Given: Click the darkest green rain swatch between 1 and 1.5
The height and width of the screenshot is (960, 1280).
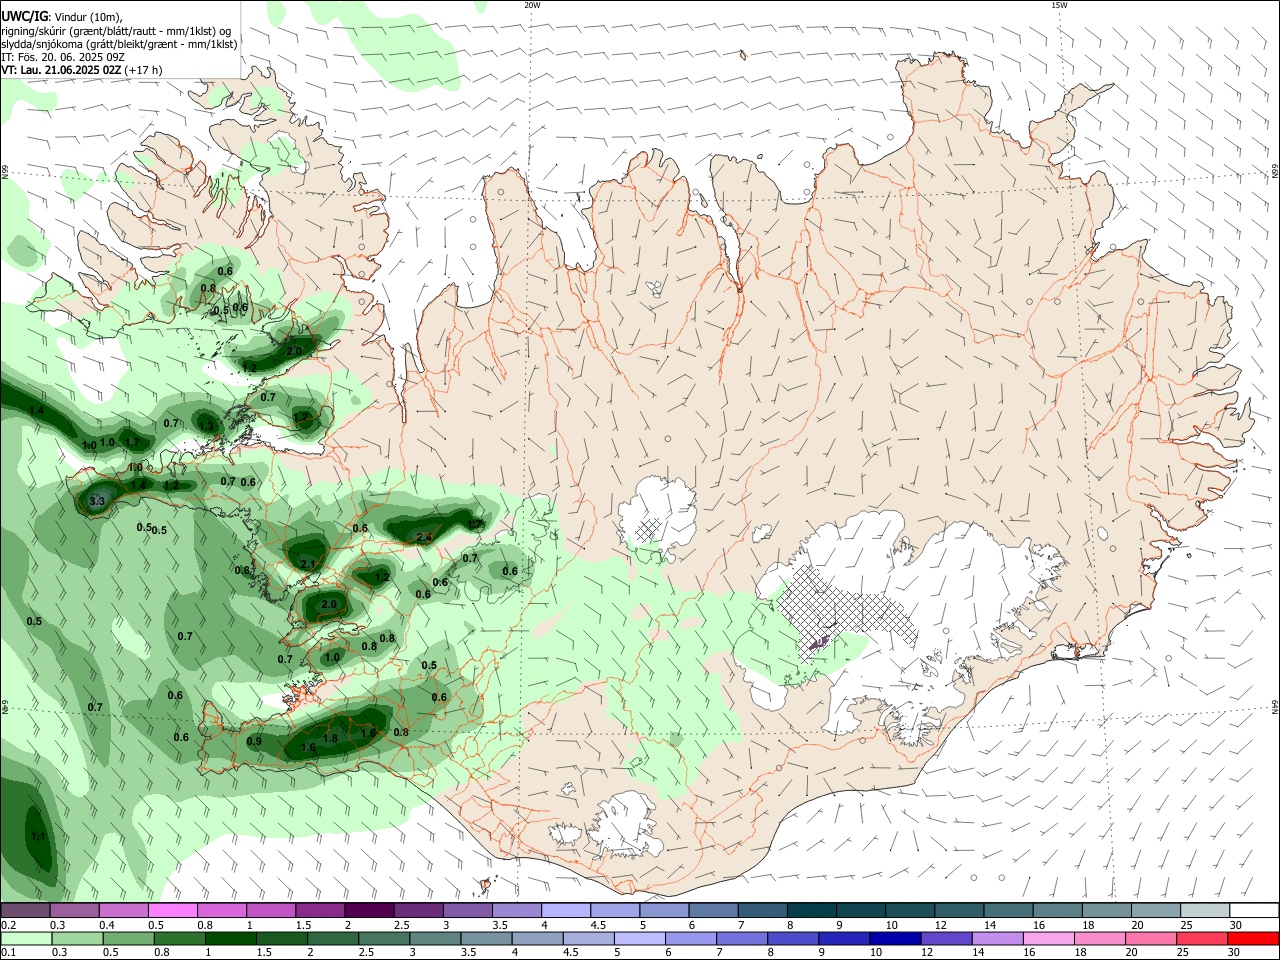Looking at the screenshot, I should 229,939.
